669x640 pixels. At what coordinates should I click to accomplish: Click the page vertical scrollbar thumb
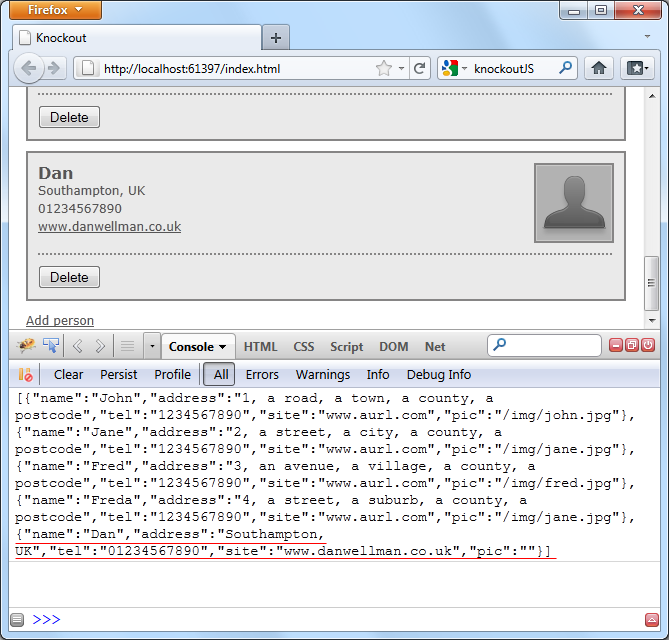652,283
